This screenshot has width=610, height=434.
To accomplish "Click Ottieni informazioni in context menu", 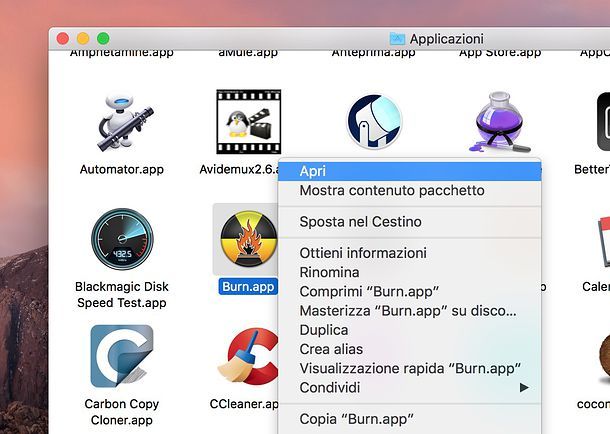I will pyautogui.click(x=410, y=253).
